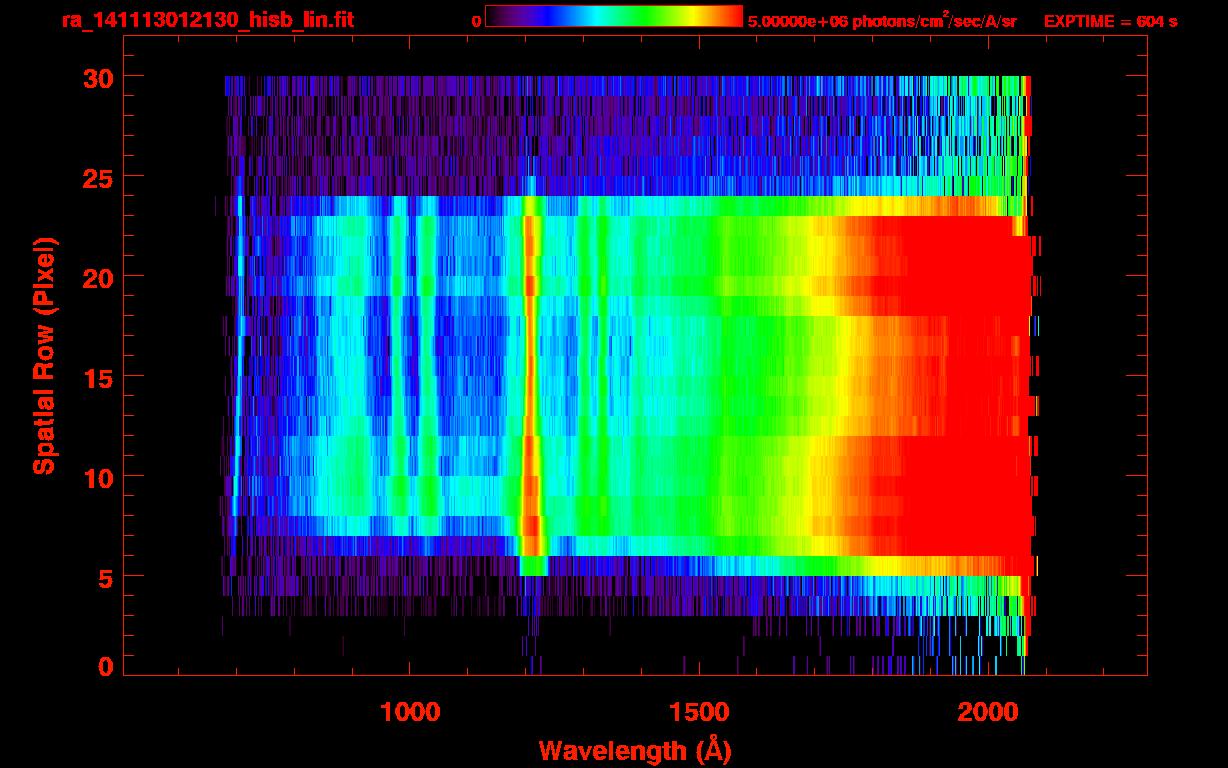Click the Wavelength (Å) axis title
Screen dimensions: 1228x768
[x=634, y=750]
